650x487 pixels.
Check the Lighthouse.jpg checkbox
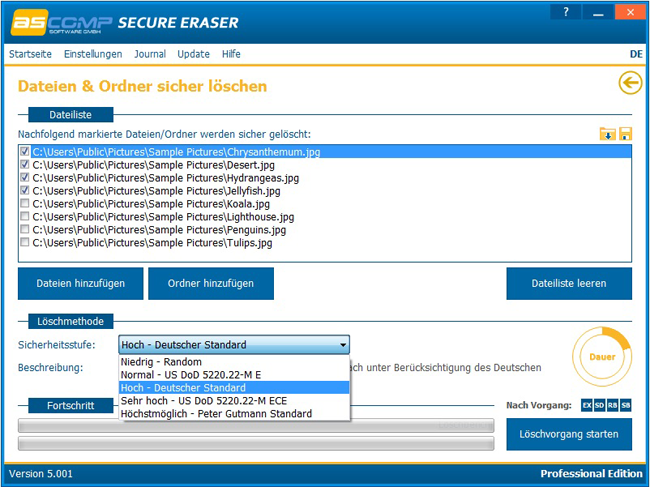25,216
